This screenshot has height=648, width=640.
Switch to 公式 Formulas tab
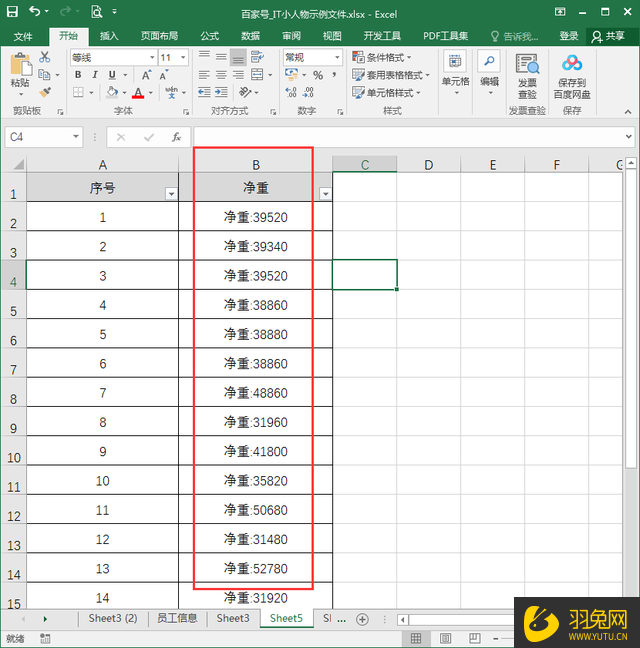click(209, 36)
